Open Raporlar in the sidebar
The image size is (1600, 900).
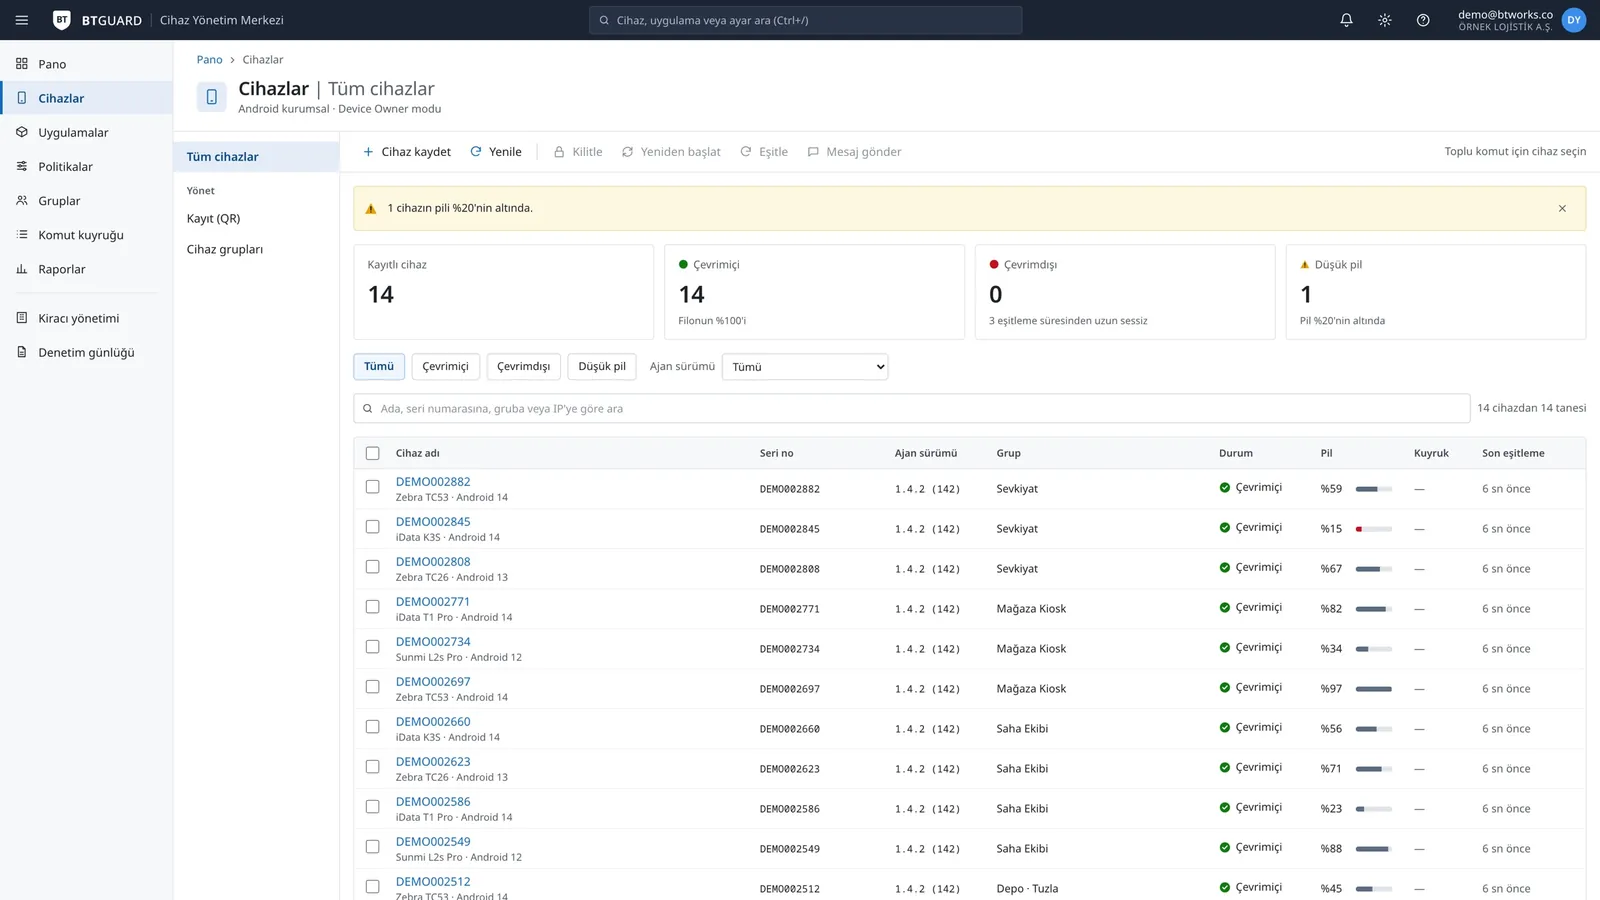coord(86,269)
